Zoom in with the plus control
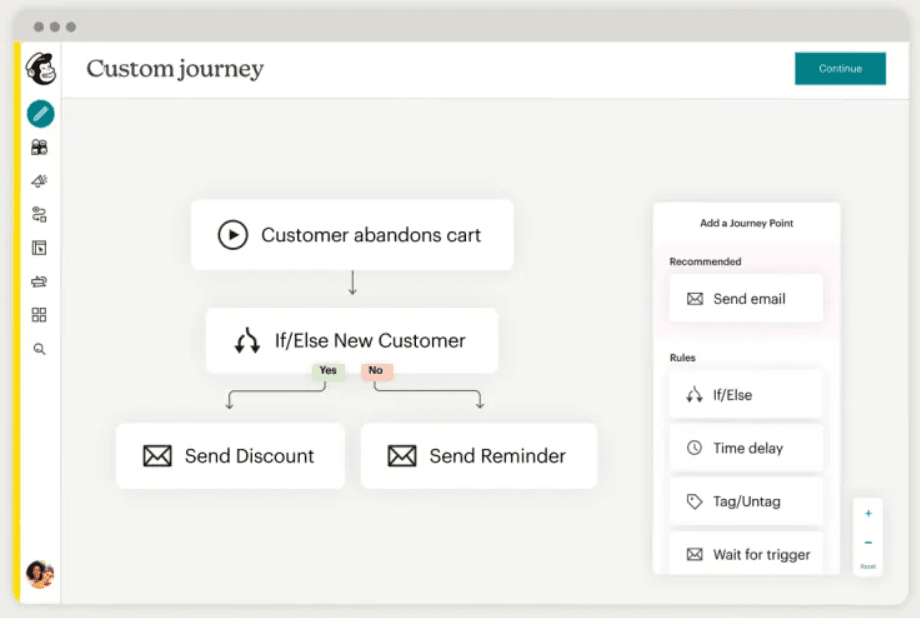The height and width of the screenshot is (618, 920). pyautogui.click(x=867, y=513)
